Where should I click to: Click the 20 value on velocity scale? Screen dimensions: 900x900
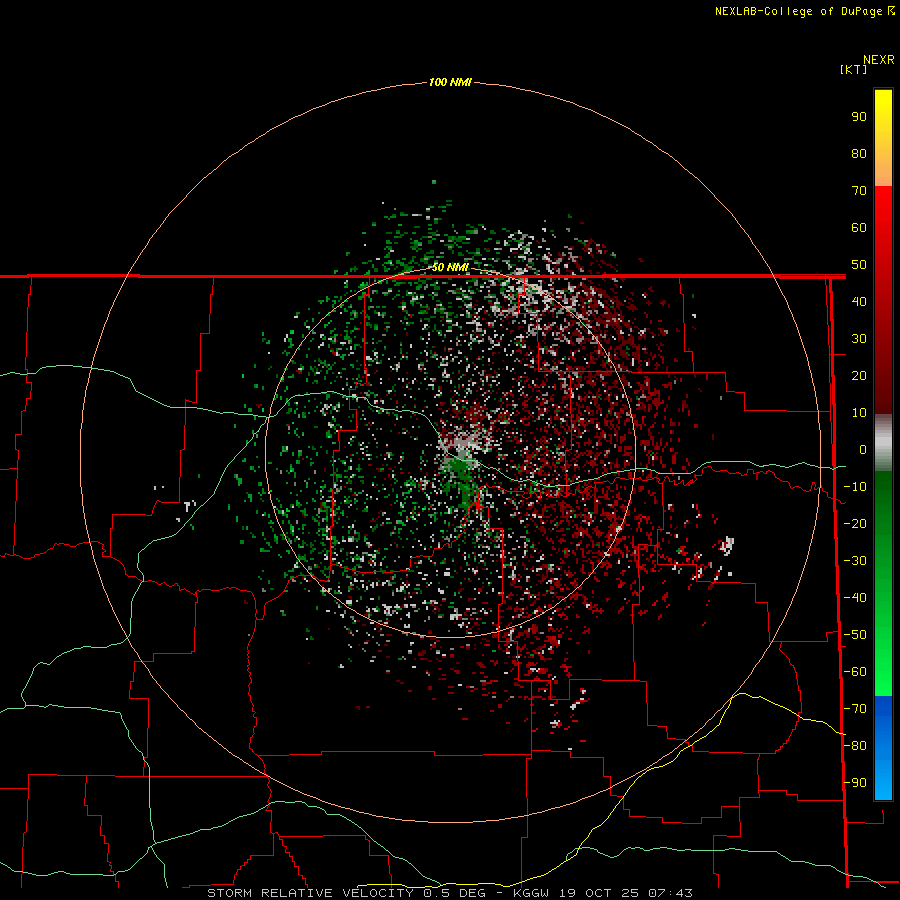(x=859, y=375)
